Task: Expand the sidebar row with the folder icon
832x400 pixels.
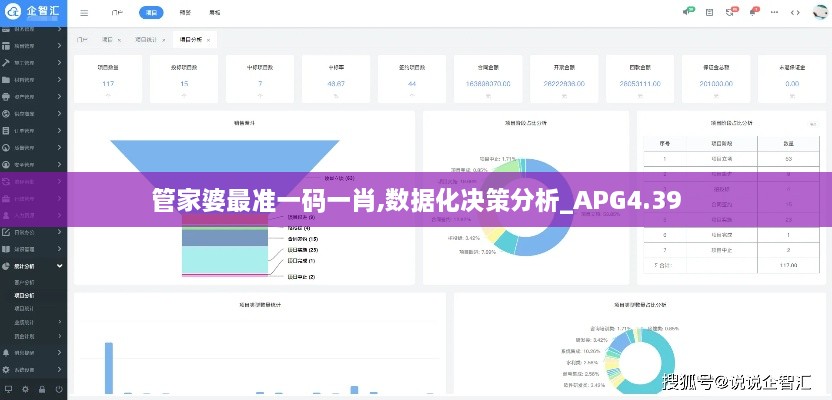Action: click(x=59, y=80)
